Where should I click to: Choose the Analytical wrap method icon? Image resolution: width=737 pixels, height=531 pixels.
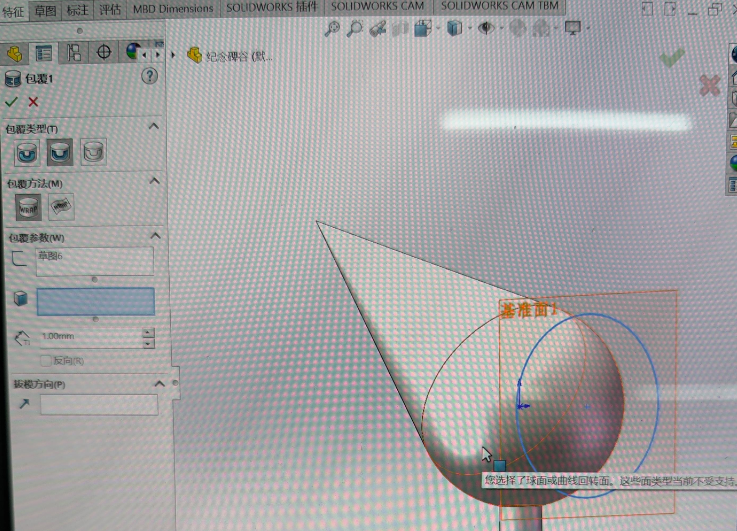27,207
